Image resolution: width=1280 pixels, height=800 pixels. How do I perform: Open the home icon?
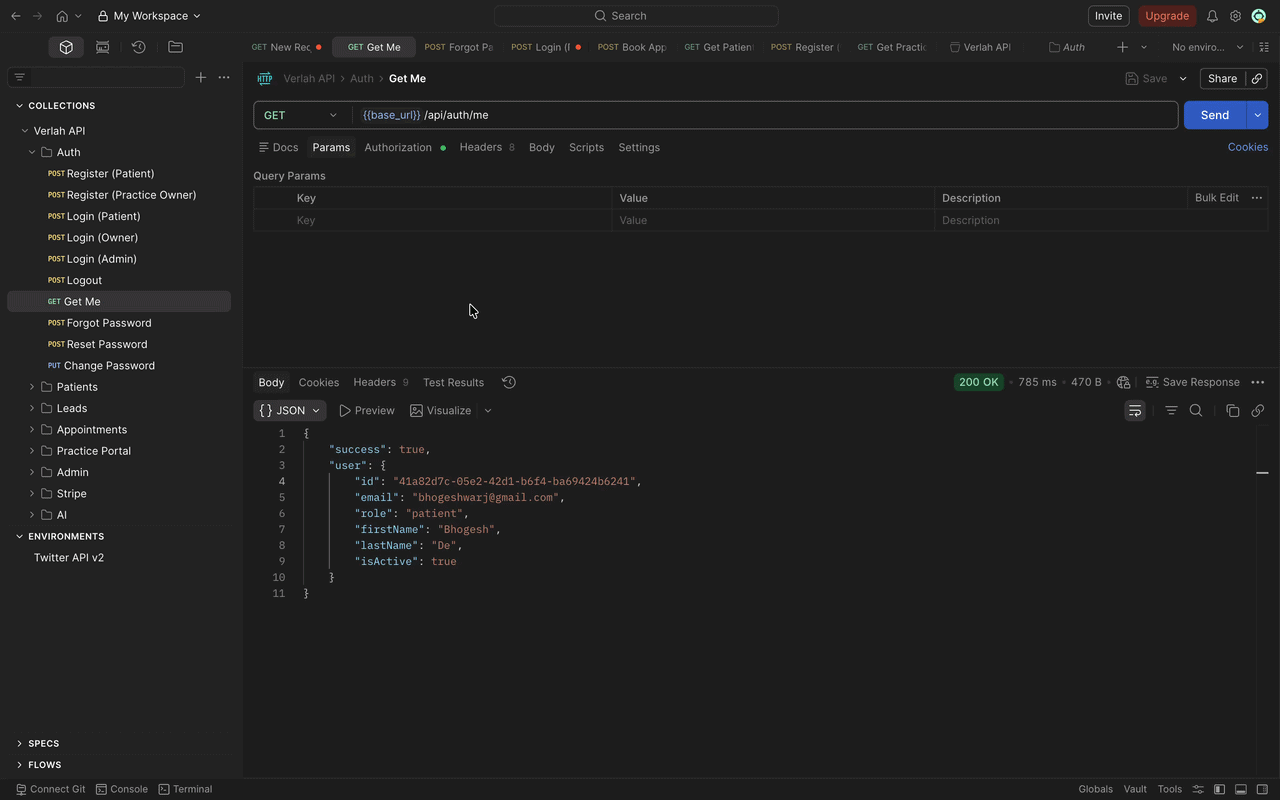[62, 16]
